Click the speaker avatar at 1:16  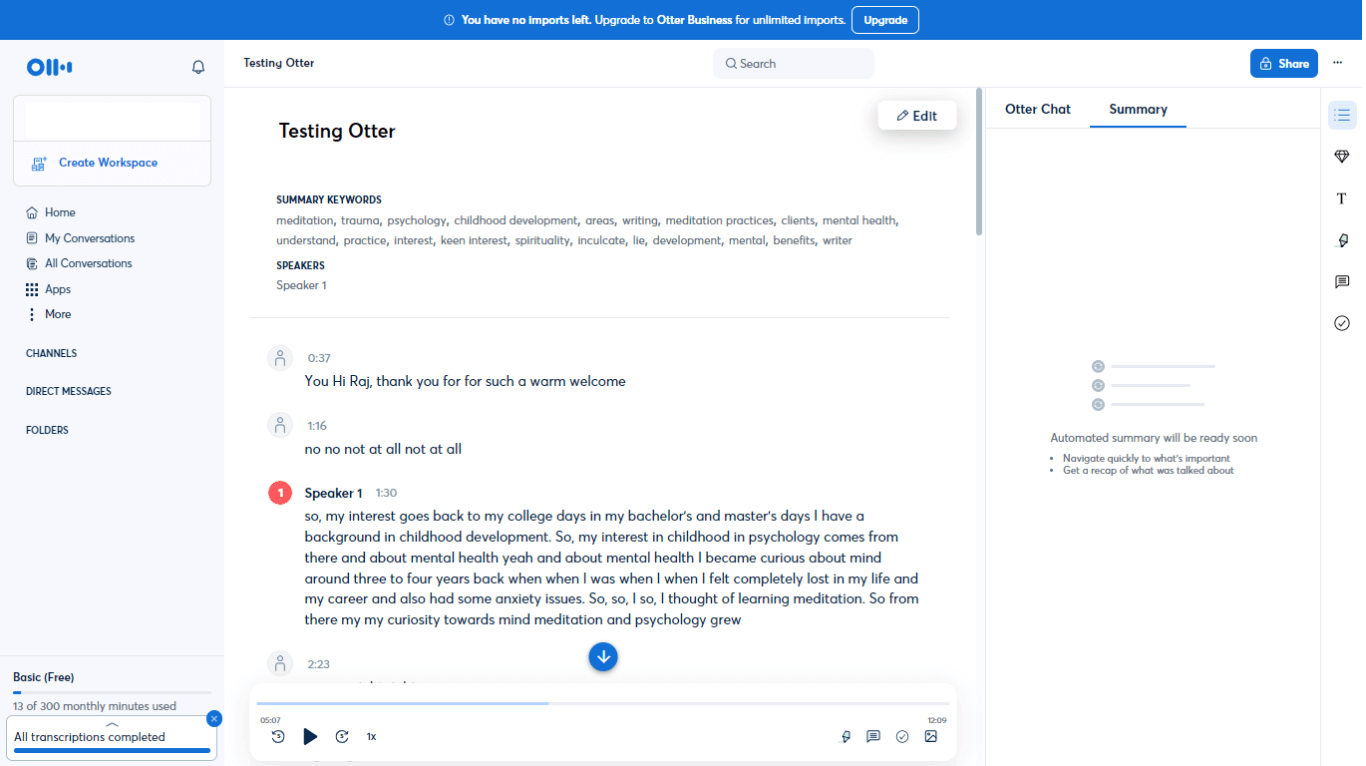(x=280, y=425)
